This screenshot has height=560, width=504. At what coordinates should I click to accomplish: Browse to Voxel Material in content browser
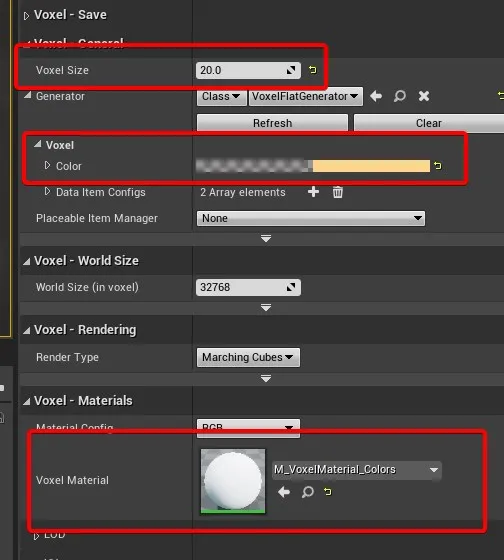click(x=308, y=492)
